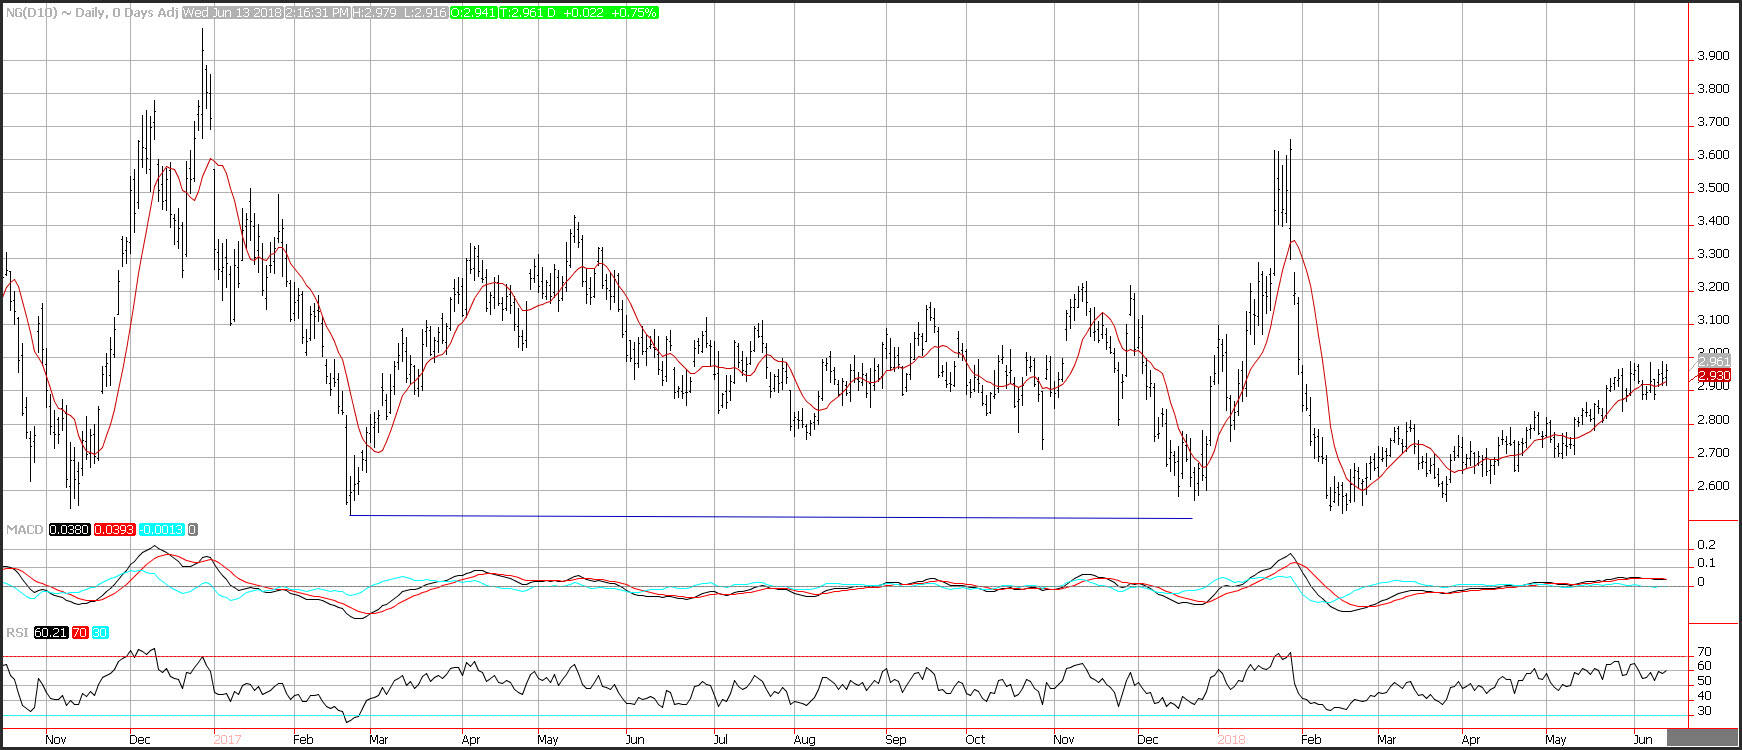Screen dimensions: 1742x750
Task: Click the RSI indicator label
Action: (18, 633)
